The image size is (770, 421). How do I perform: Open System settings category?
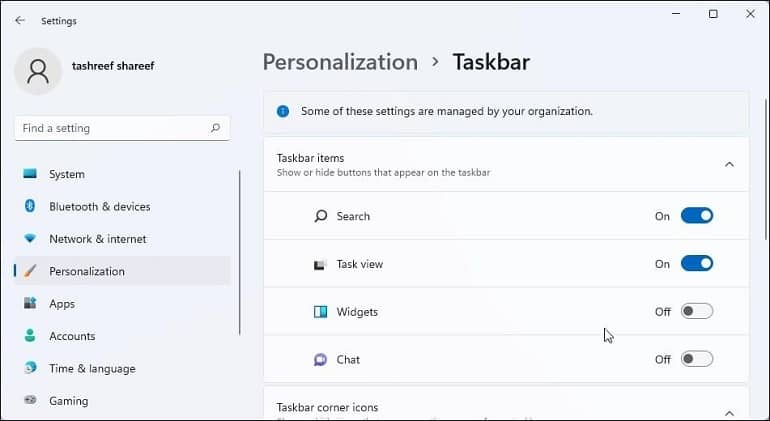click(x=122, y=174)
